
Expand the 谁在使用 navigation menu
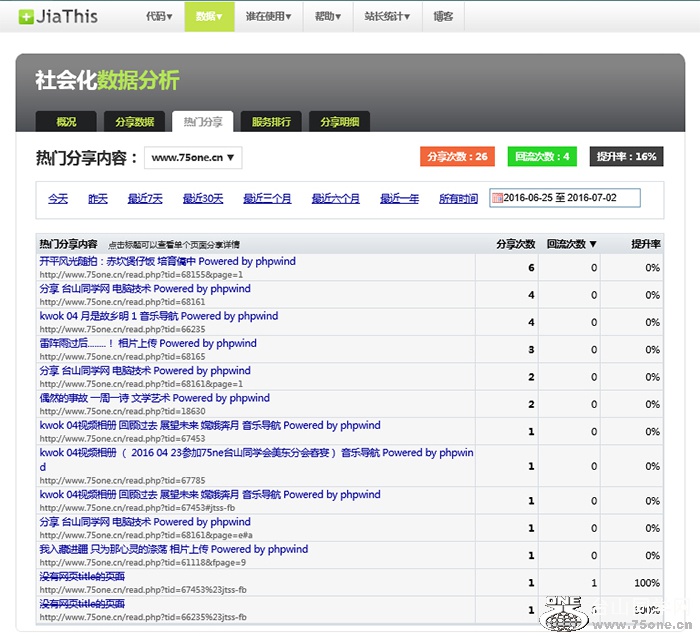click(x=272, y=17)
